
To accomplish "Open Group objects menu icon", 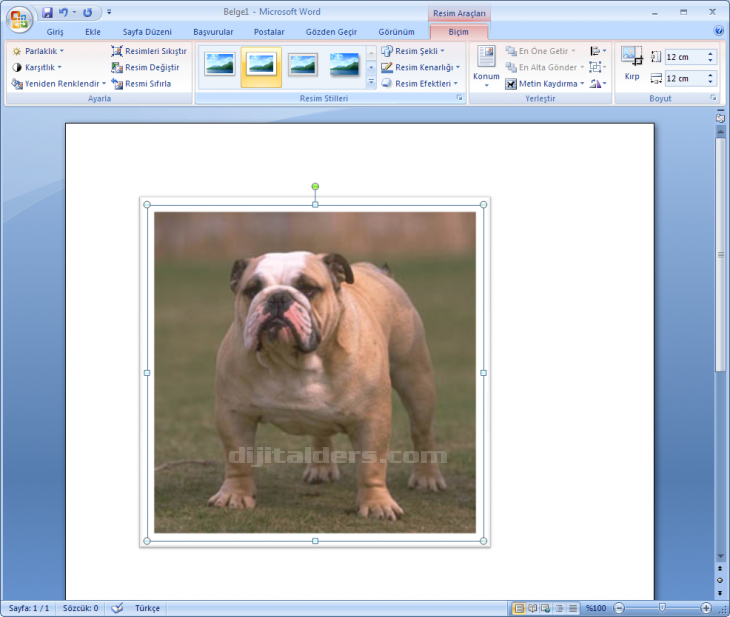I will point(598,67).
